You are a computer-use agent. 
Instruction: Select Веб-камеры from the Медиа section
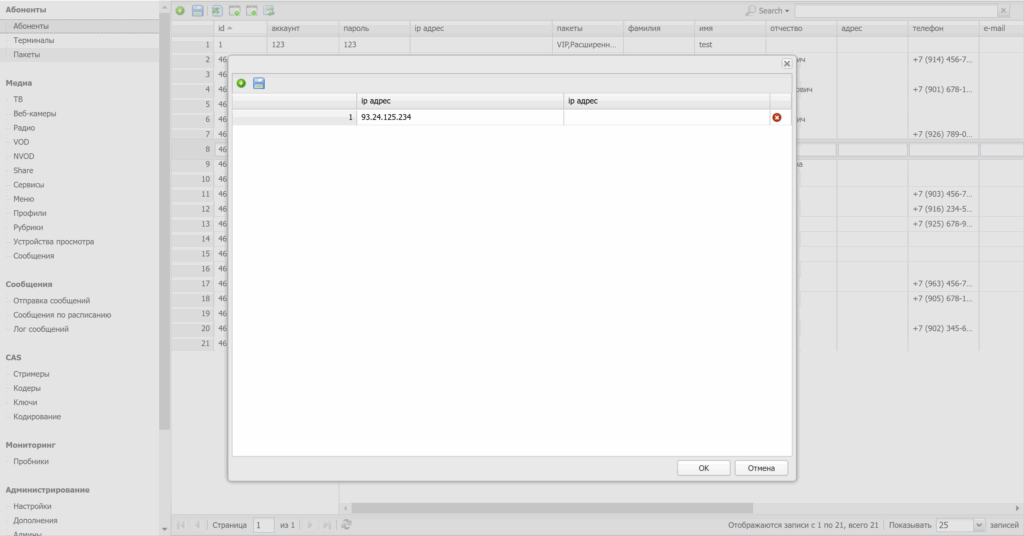pos(35,114)
